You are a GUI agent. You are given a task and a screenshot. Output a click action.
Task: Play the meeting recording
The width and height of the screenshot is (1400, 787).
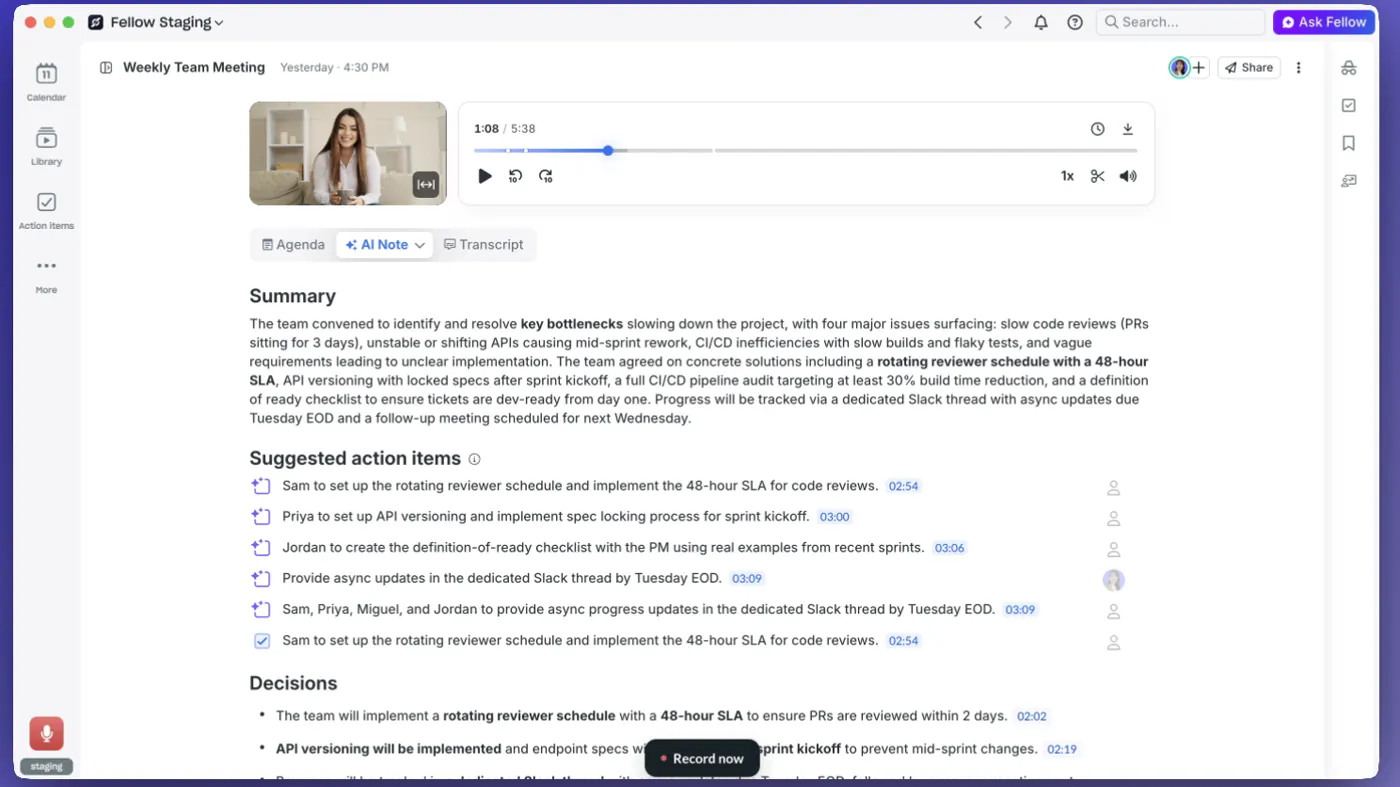click(x=485, y=176)
